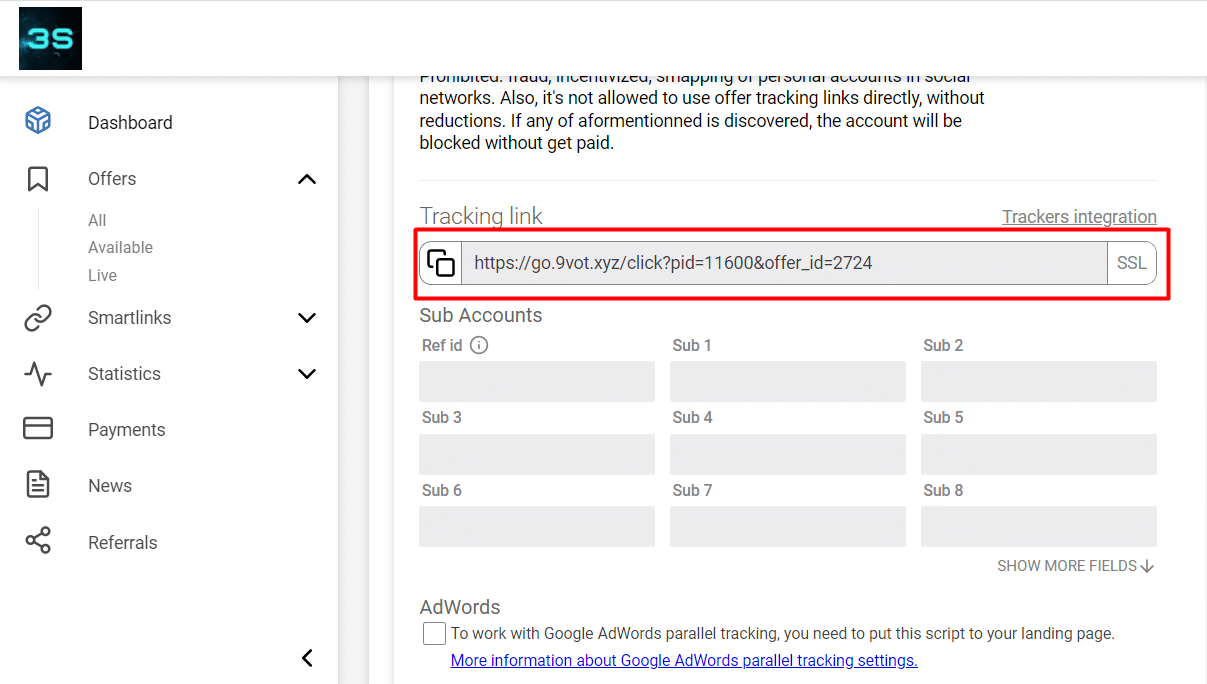Collapse the sidebar with left chevron
This screenshot has width=1207, height=684.
307,657
